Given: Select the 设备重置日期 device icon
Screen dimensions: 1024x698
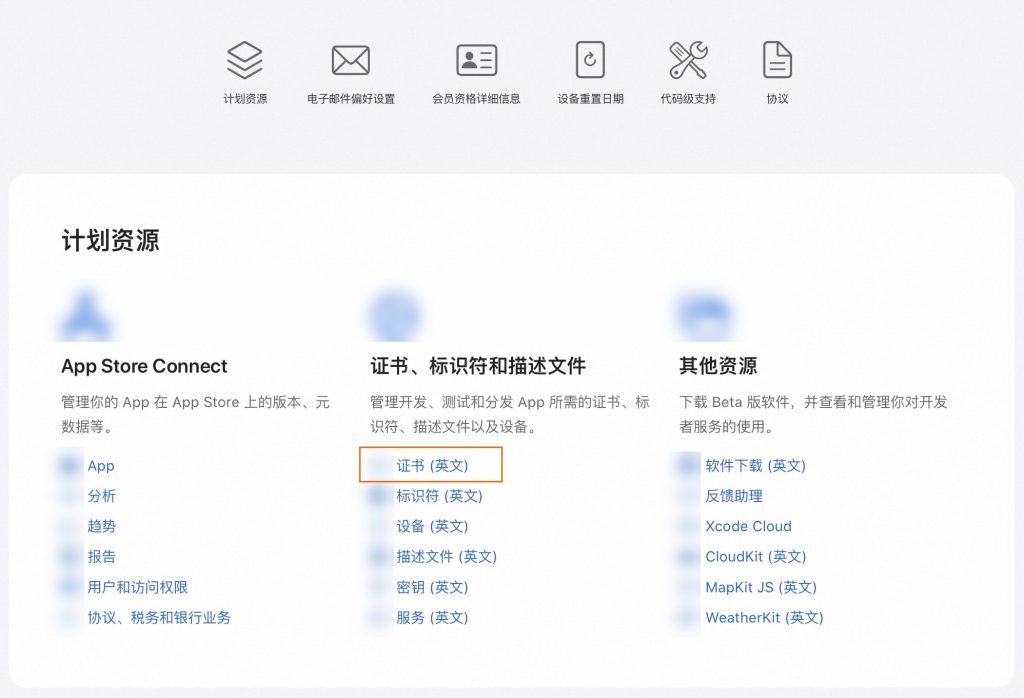Looking at the screenshot, I should pos(589,57).
